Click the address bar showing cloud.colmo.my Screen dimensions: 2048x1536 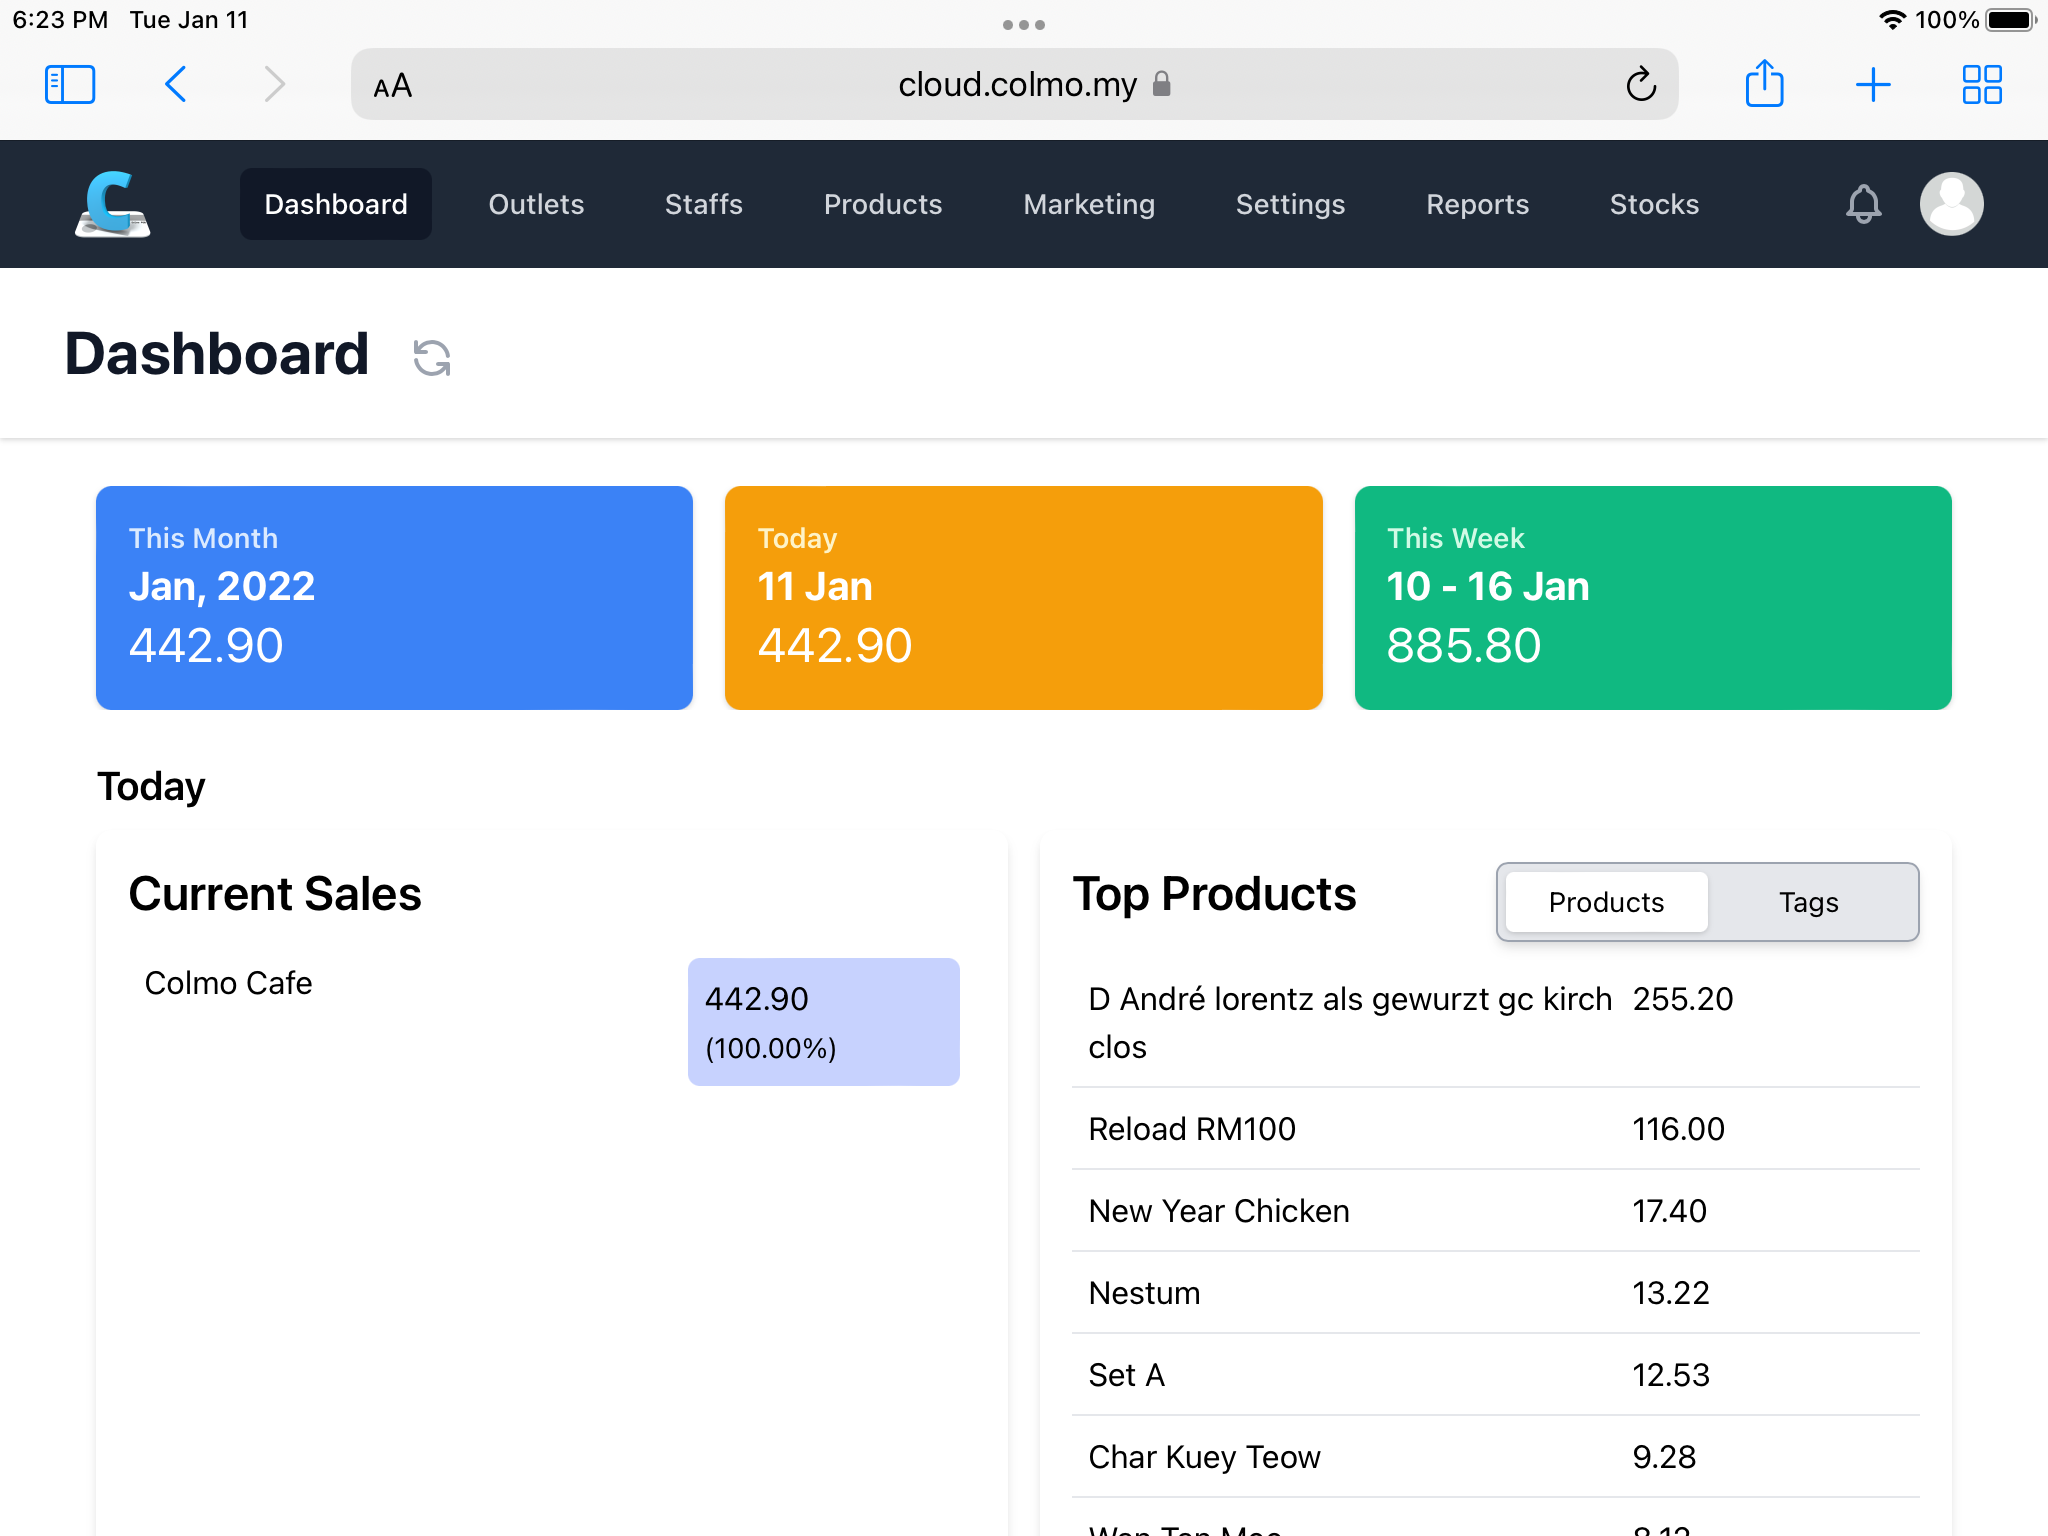[x=1015, y=84]
